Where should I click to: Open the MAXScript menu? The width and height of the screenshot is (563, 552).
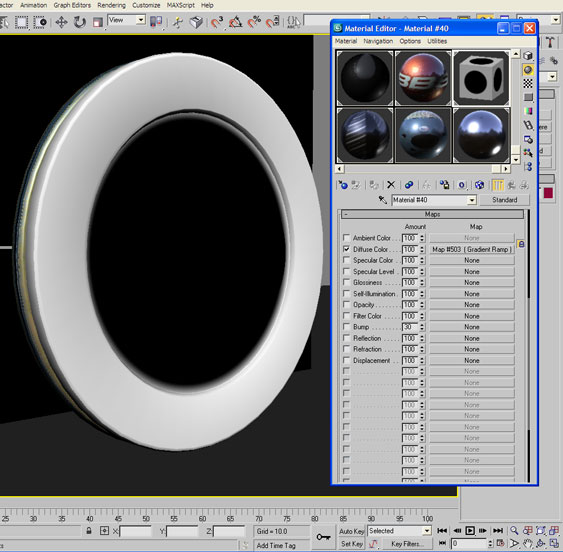181,5
